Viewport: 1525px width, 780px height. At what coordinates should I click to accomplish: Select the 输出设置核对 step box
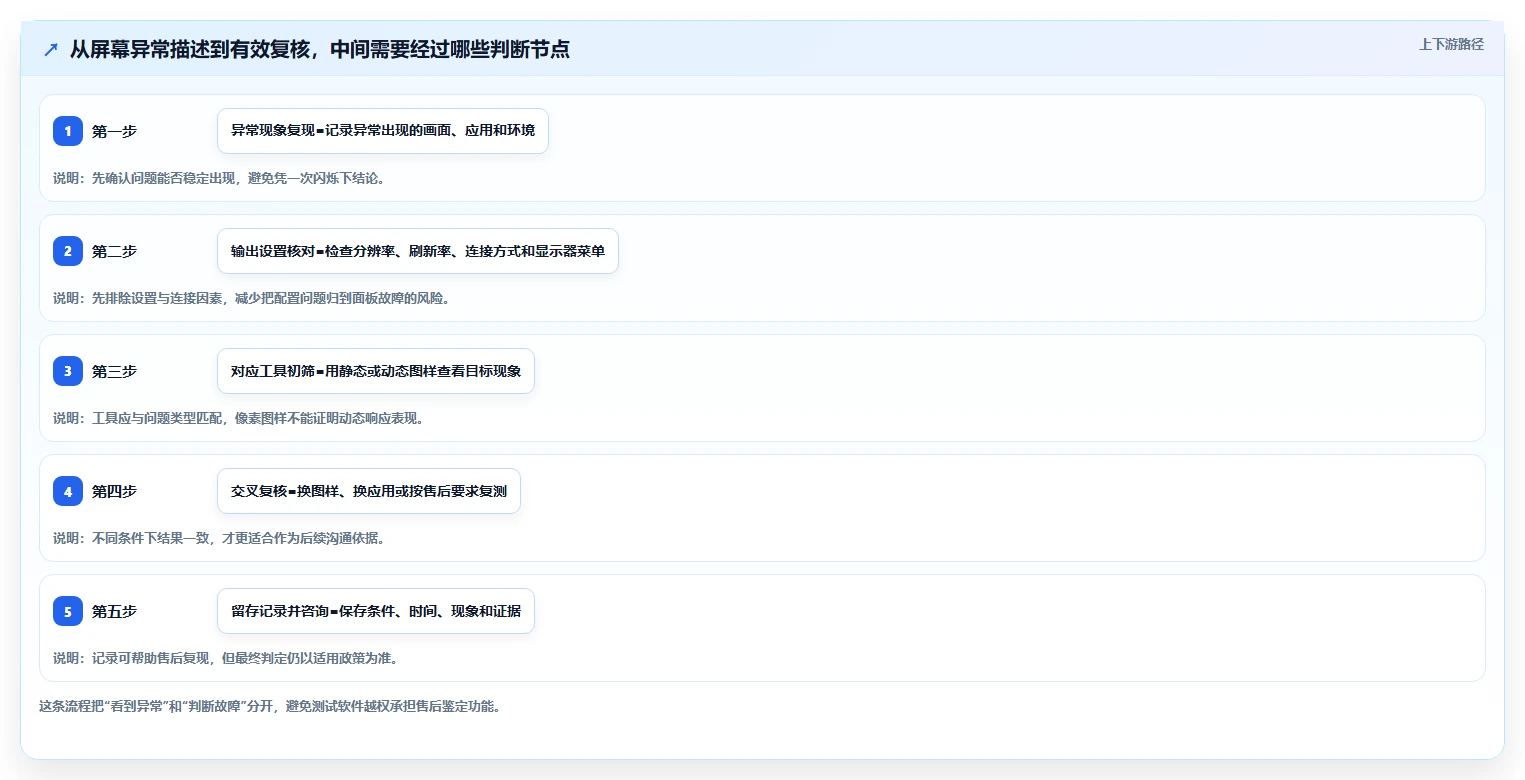pos(418,251)
